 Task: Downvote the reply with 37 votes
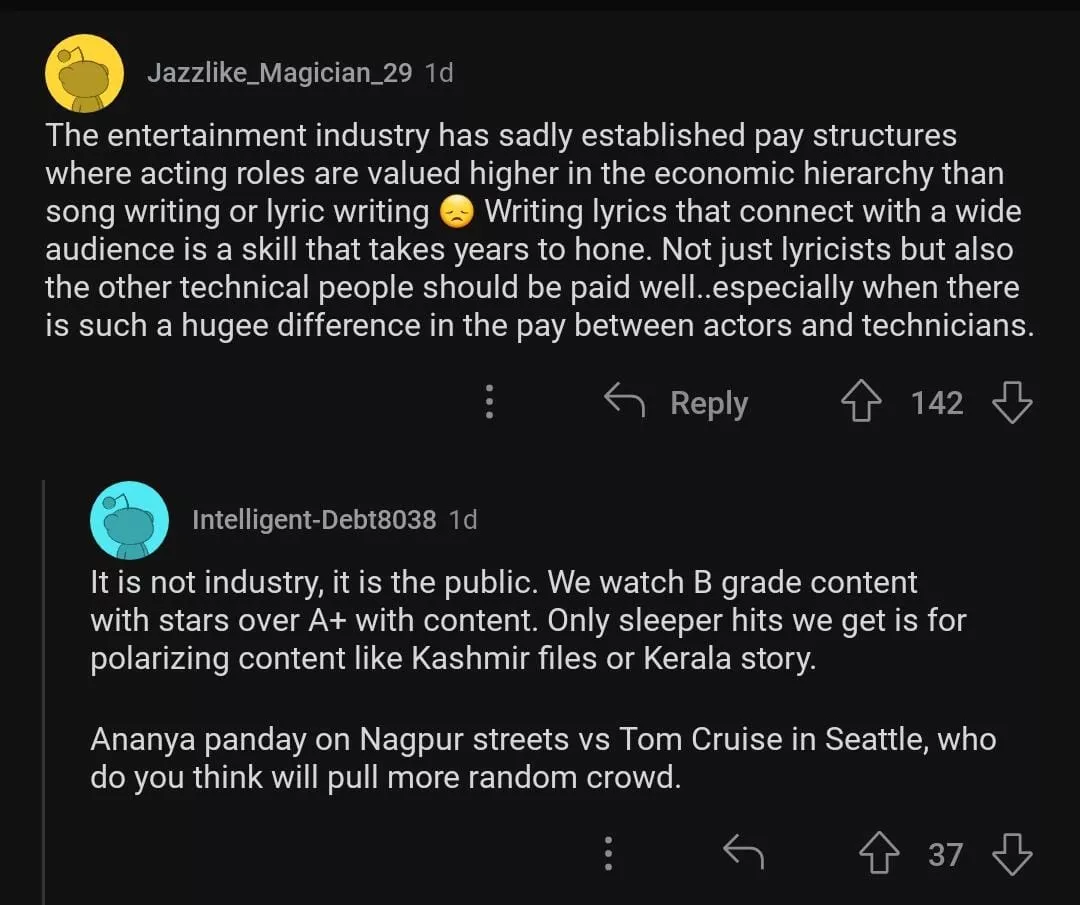tap(1012, 854)
